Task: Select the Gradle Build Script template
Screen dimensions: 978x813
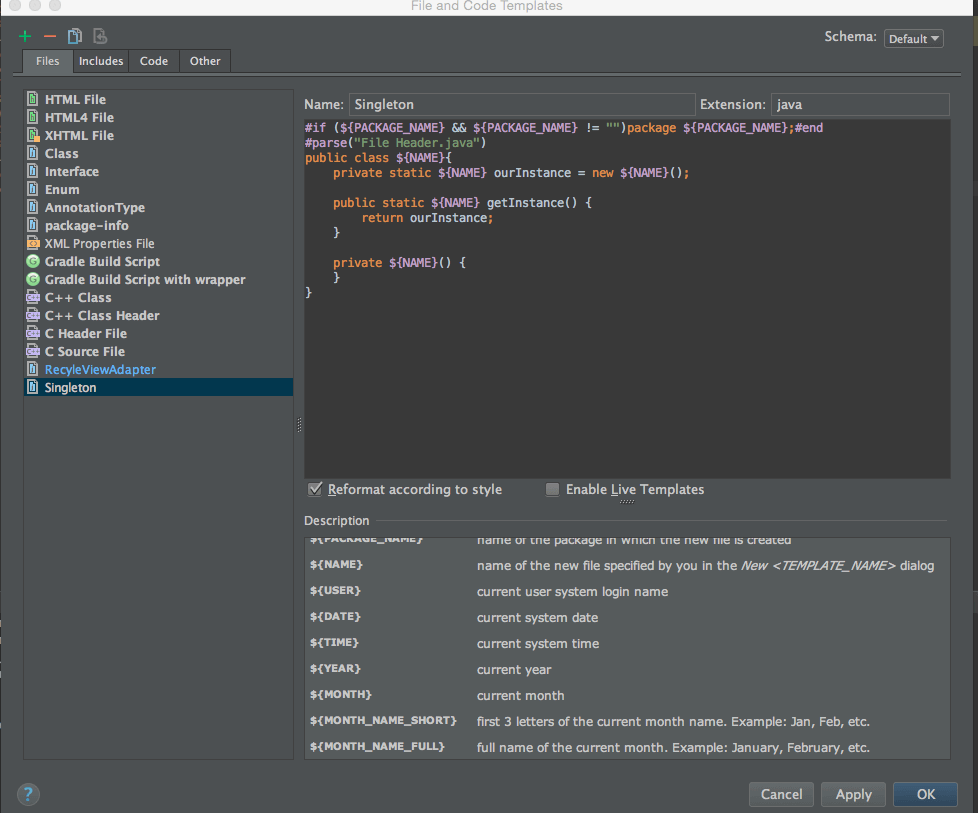Action: coord(158,262)
